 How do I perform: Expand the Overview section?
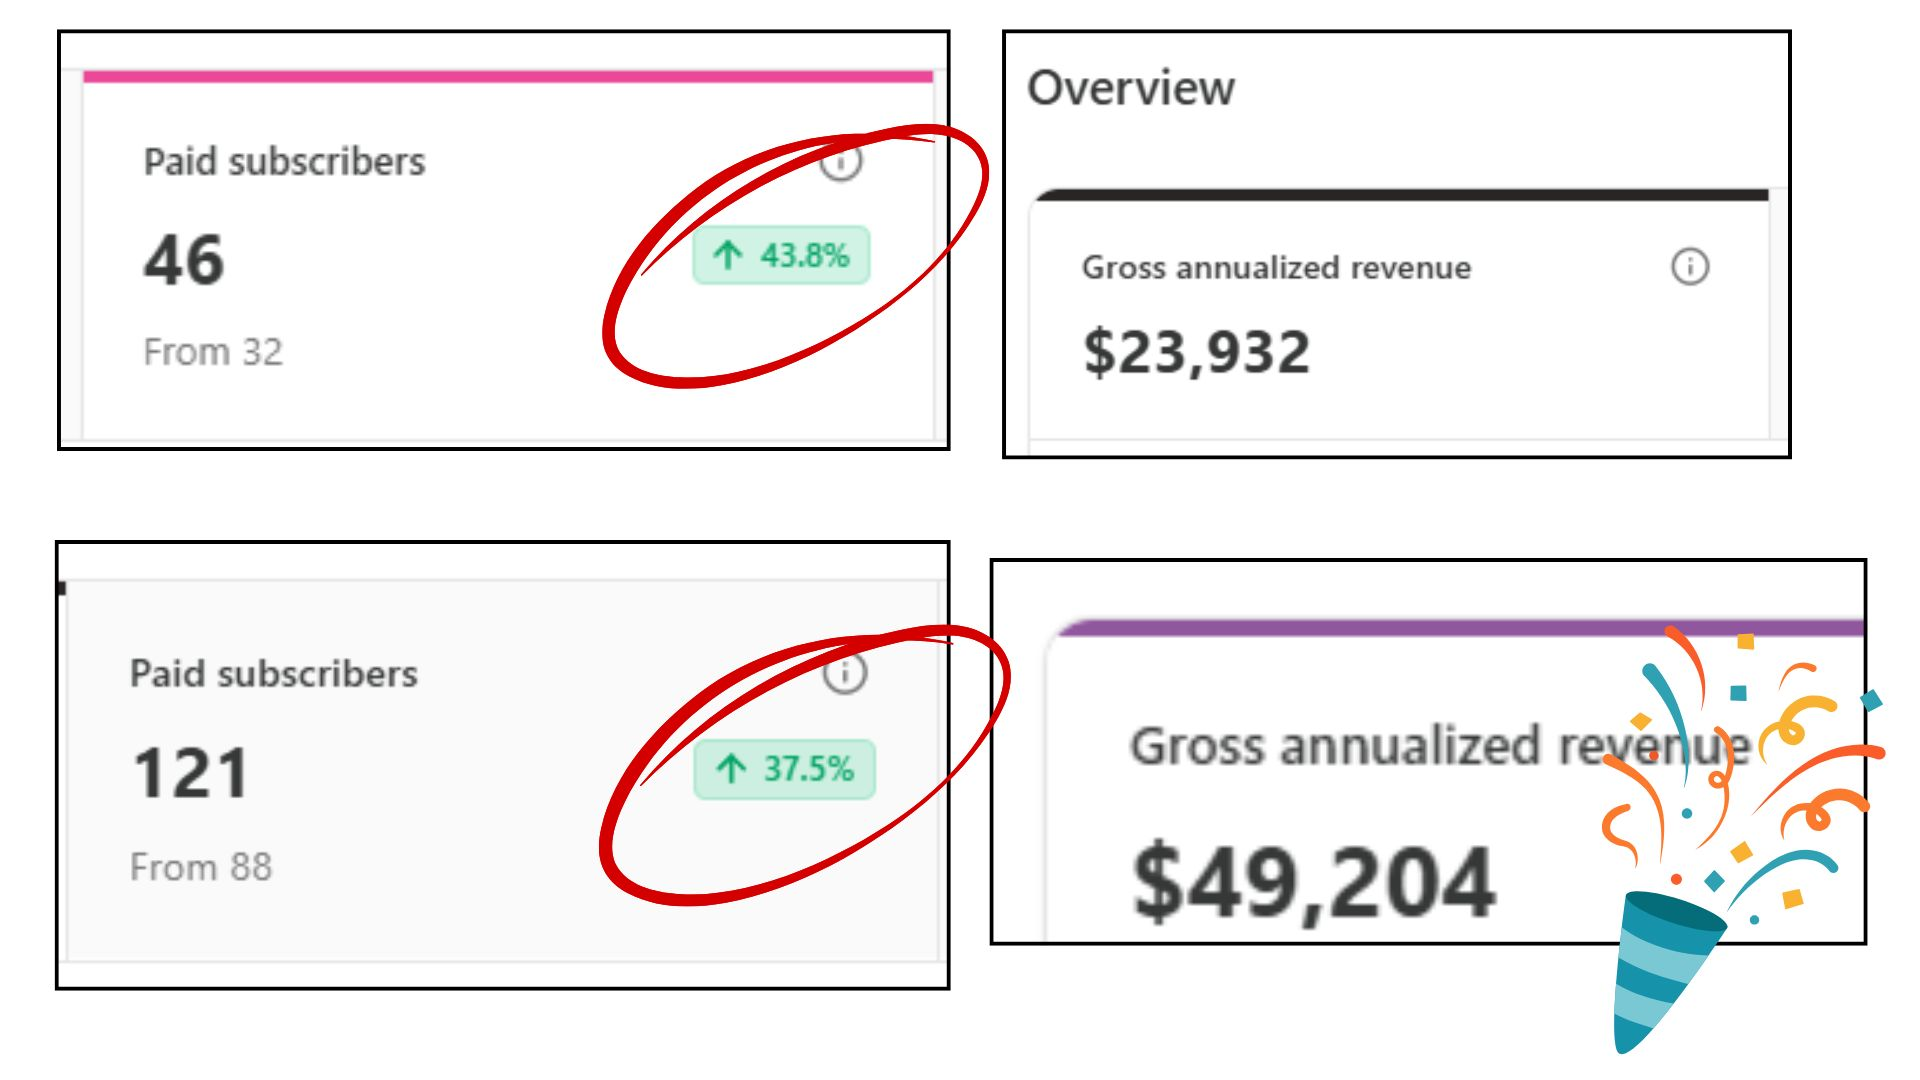point(1130,88)
